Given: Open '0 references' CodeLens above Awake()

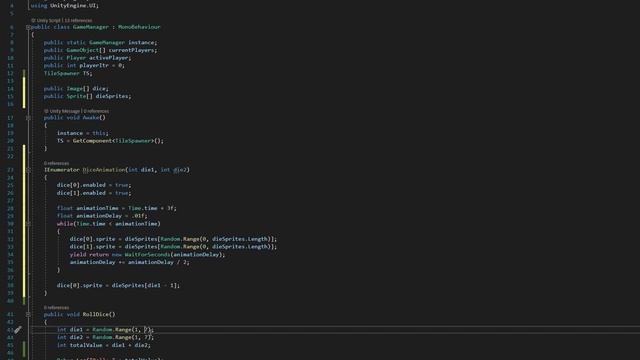Looking at the screenshot, I should pyautogui.click(x=96, y=111).
